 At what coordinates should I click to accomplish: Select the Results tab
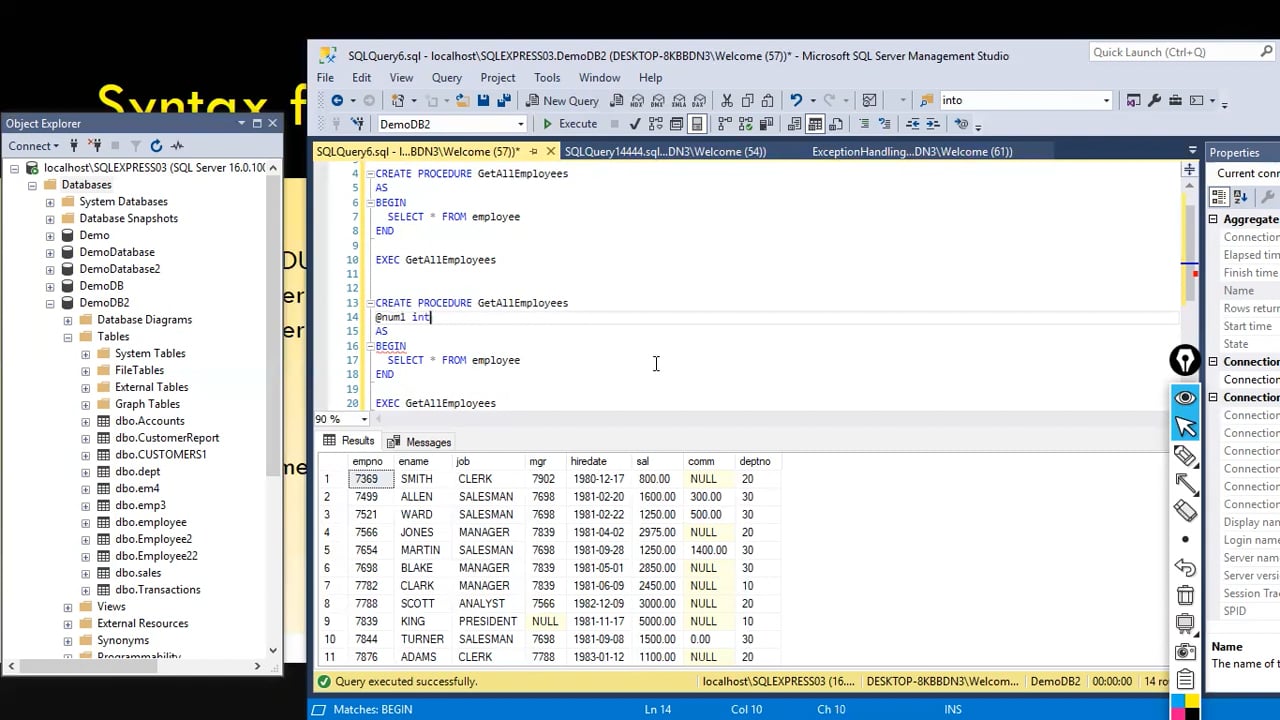[348, 441]
